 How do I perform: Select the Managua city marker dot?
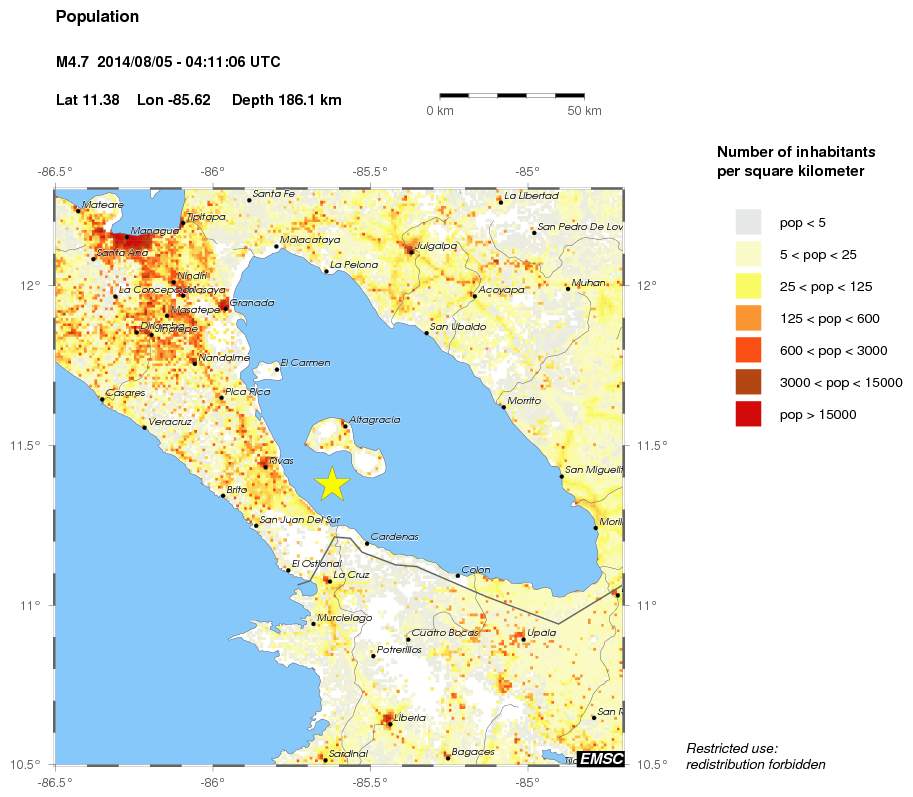(127, 238)
